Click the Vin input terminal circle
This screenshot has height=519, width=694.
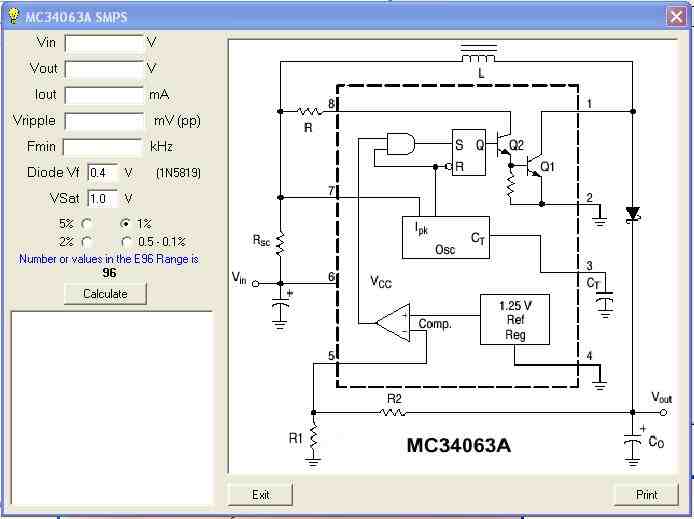click(255, 284)
